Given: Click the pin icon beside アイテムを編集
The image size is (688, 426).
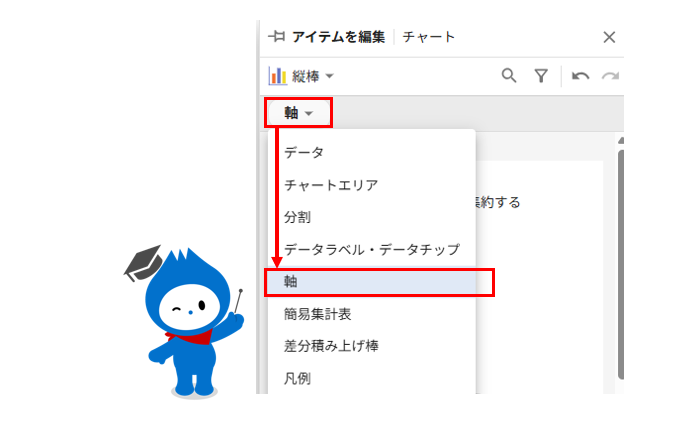Looking at the screenshot, I should click(277, 36).
